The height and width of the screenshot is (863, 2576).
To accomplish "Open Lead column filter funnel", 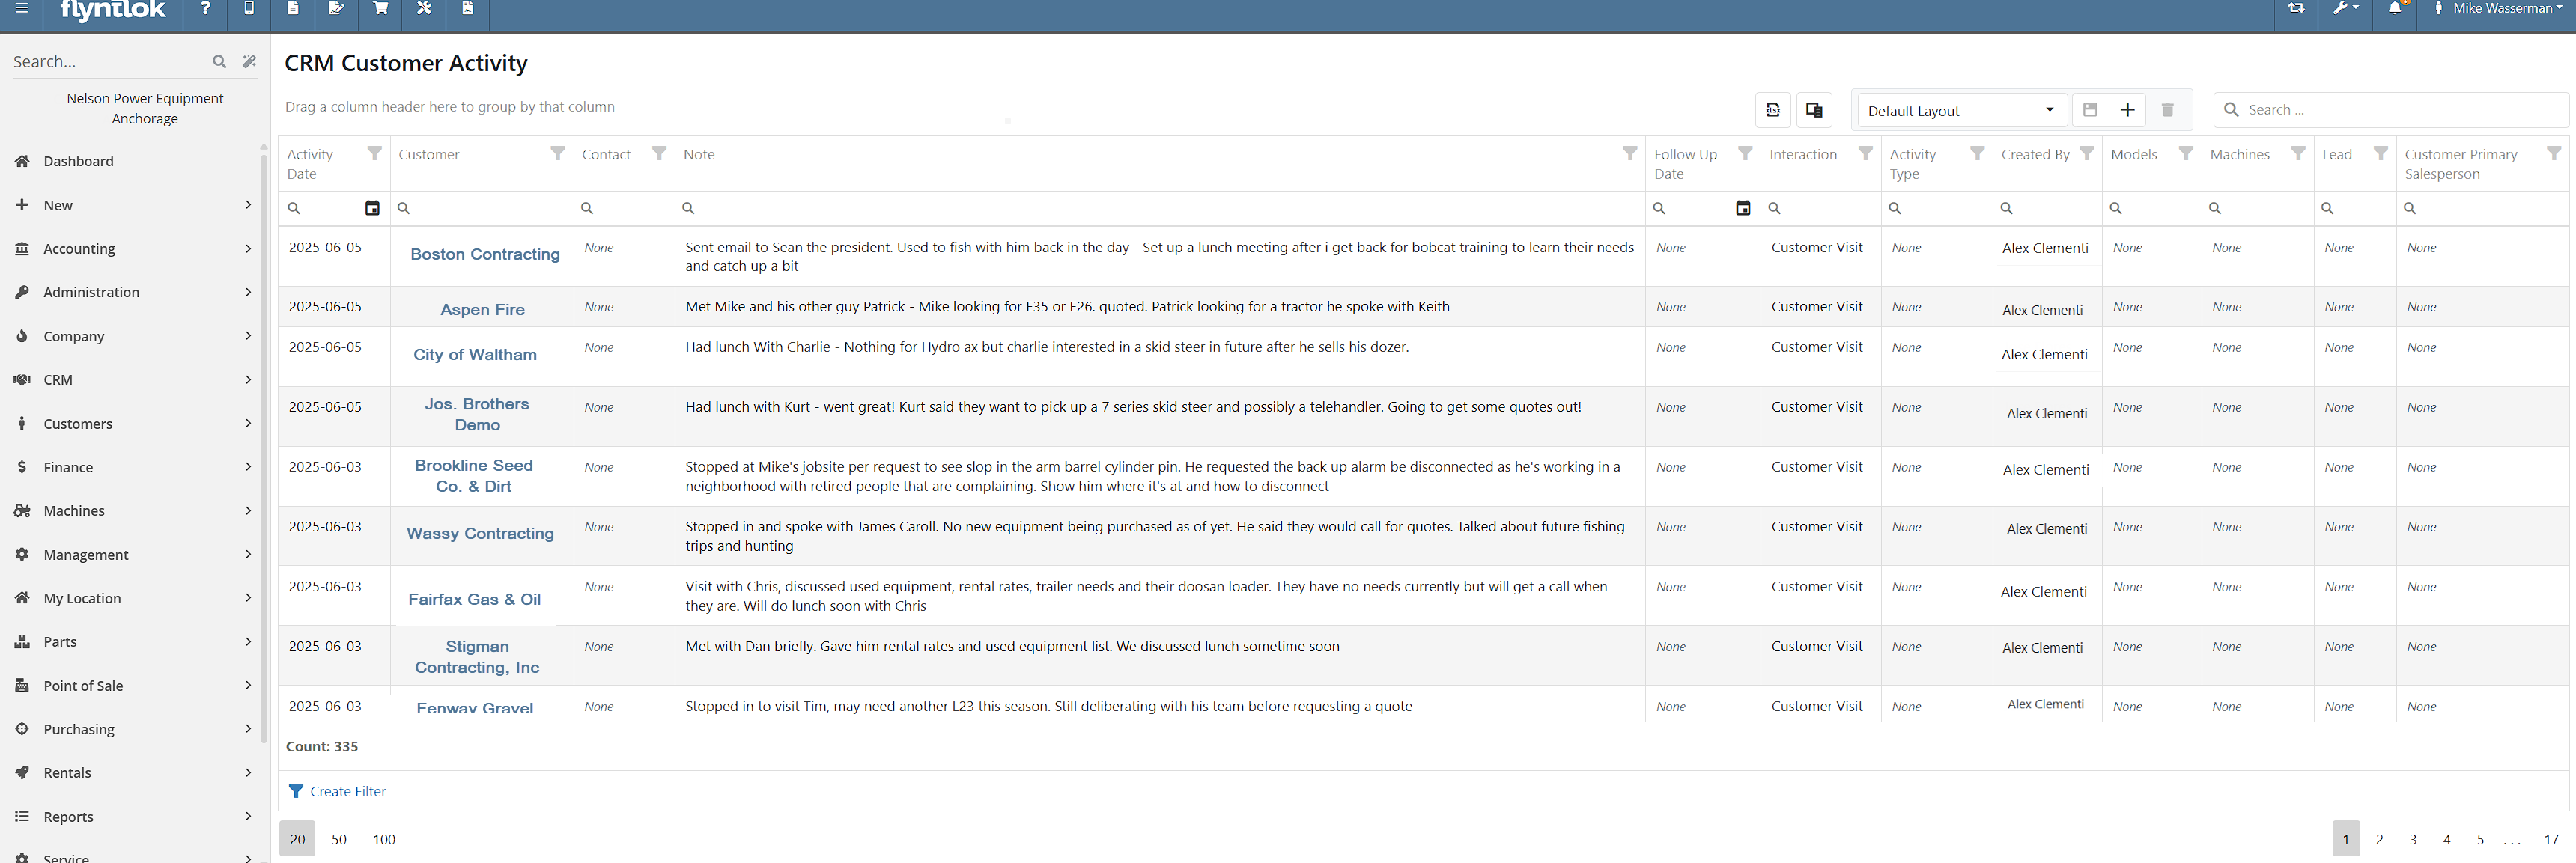I will [x=2381, y=153].
